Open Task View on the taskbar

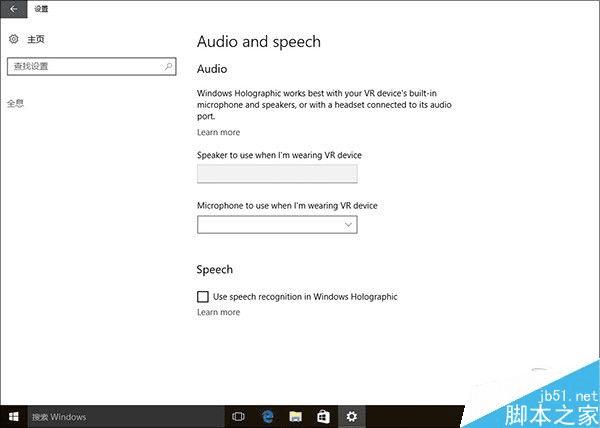tap(238, 417)
